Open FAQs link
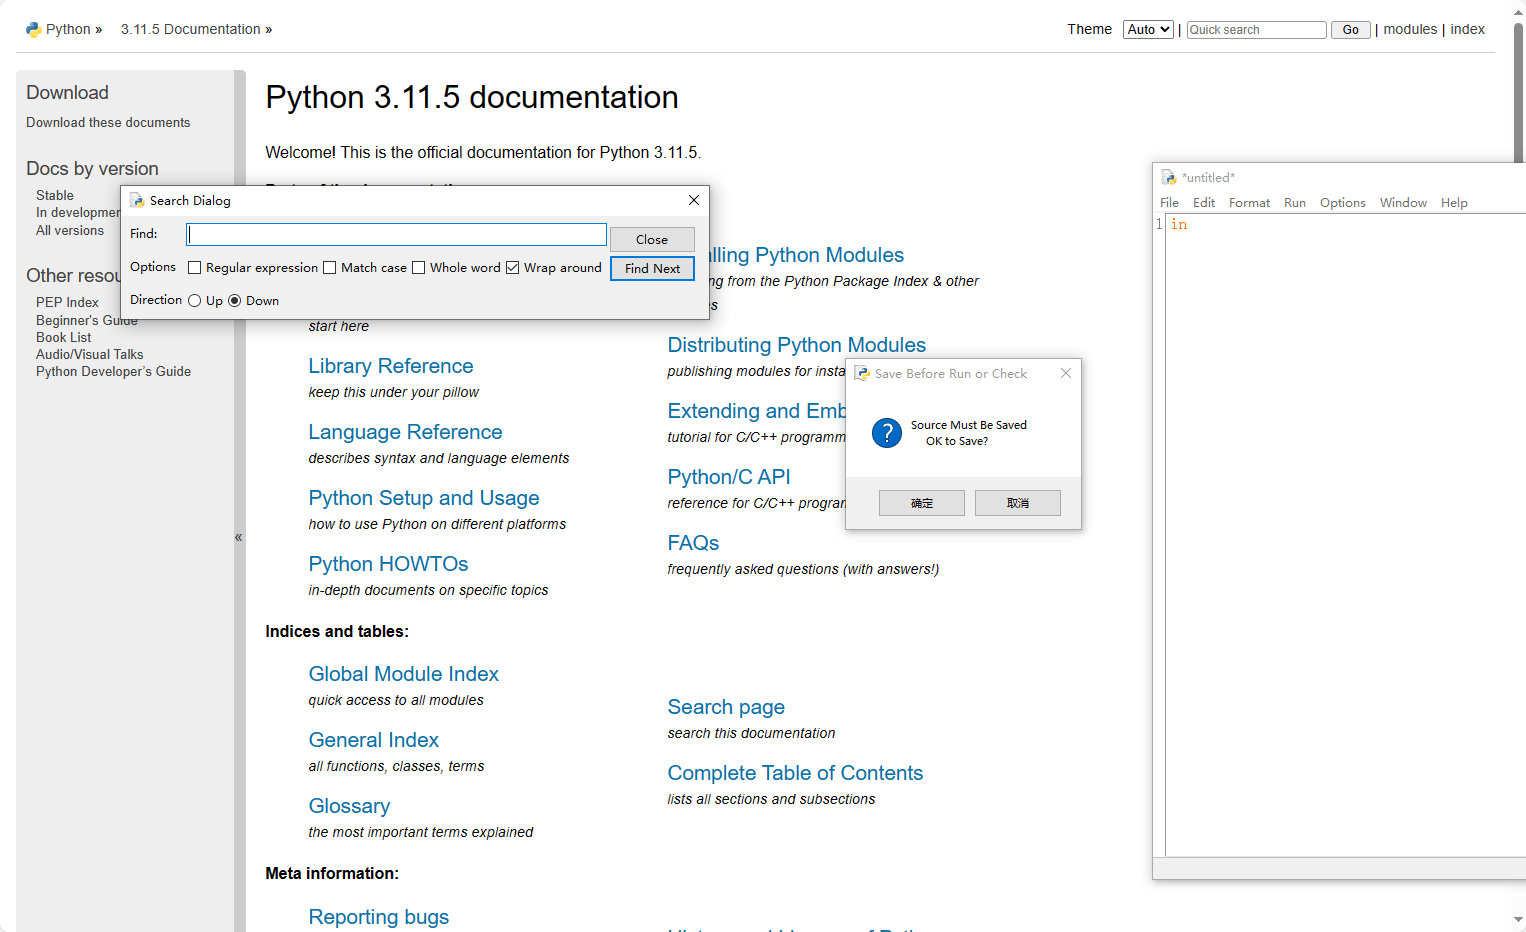The height and width of the screenshot is (932, 1526). 693,543
